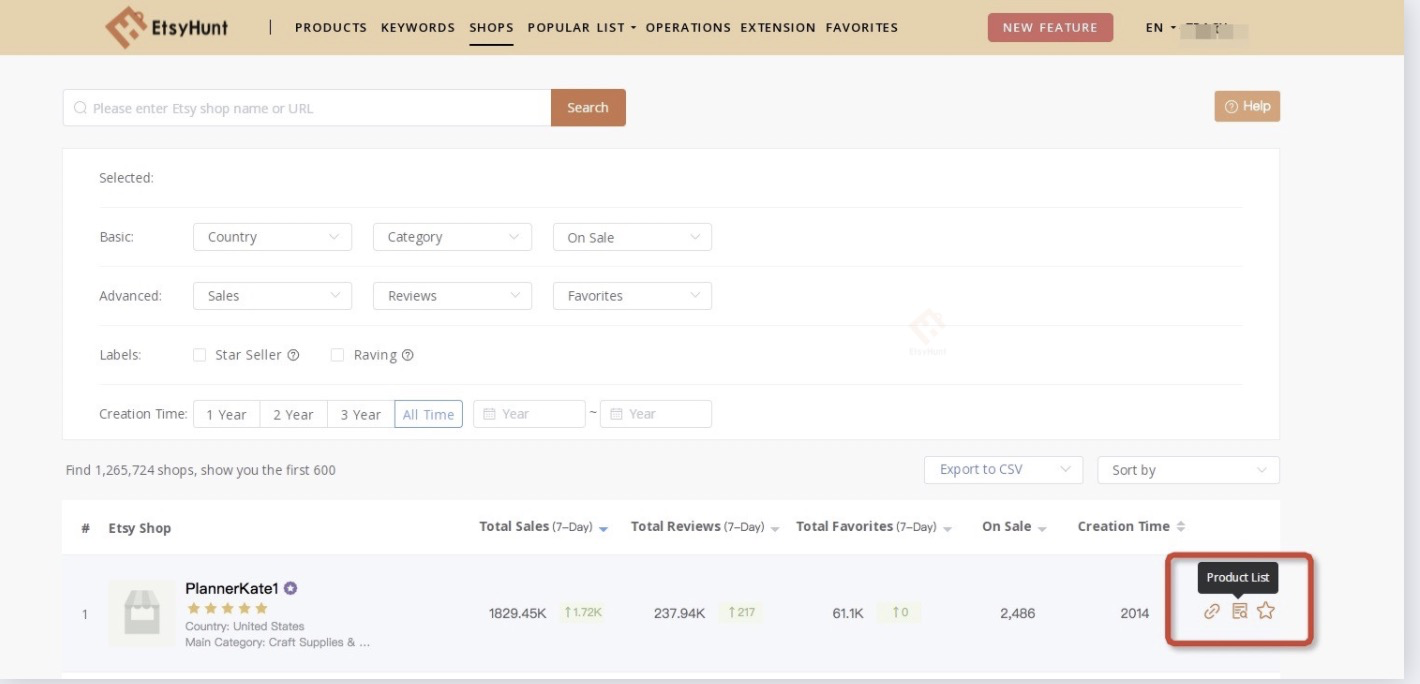Click the NEW FEATURE button

[x=1050, y=28]
